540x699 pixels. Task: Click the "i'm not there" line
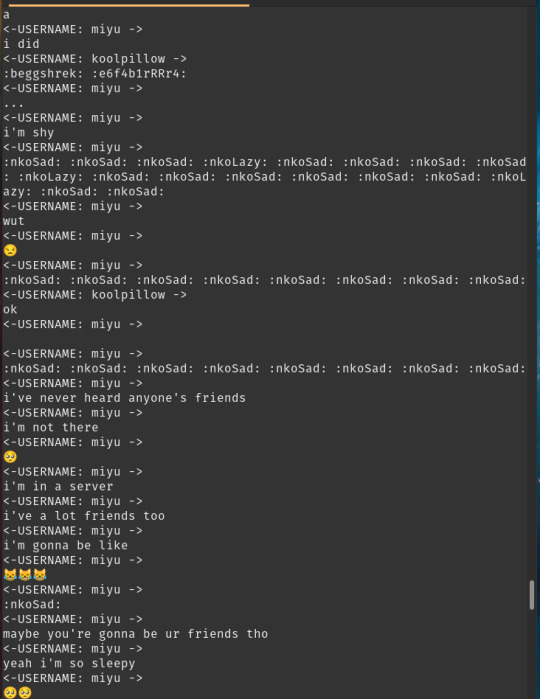tap(51, 427)
